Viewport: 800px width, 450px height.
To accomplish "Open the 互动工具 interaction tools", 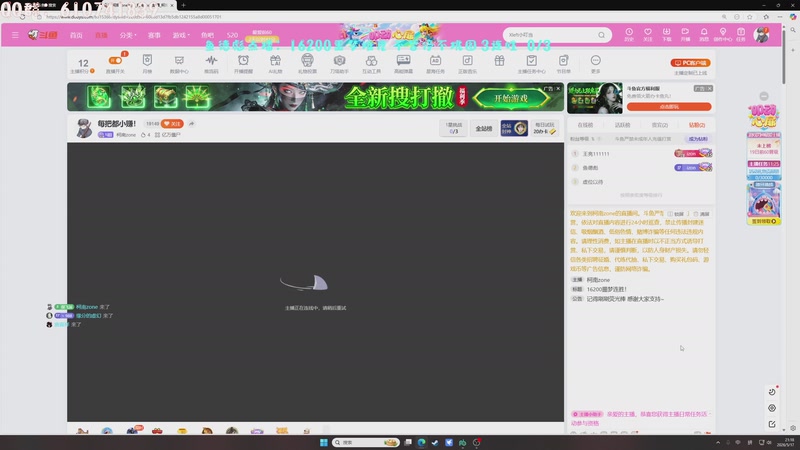I will click(371, 64).
